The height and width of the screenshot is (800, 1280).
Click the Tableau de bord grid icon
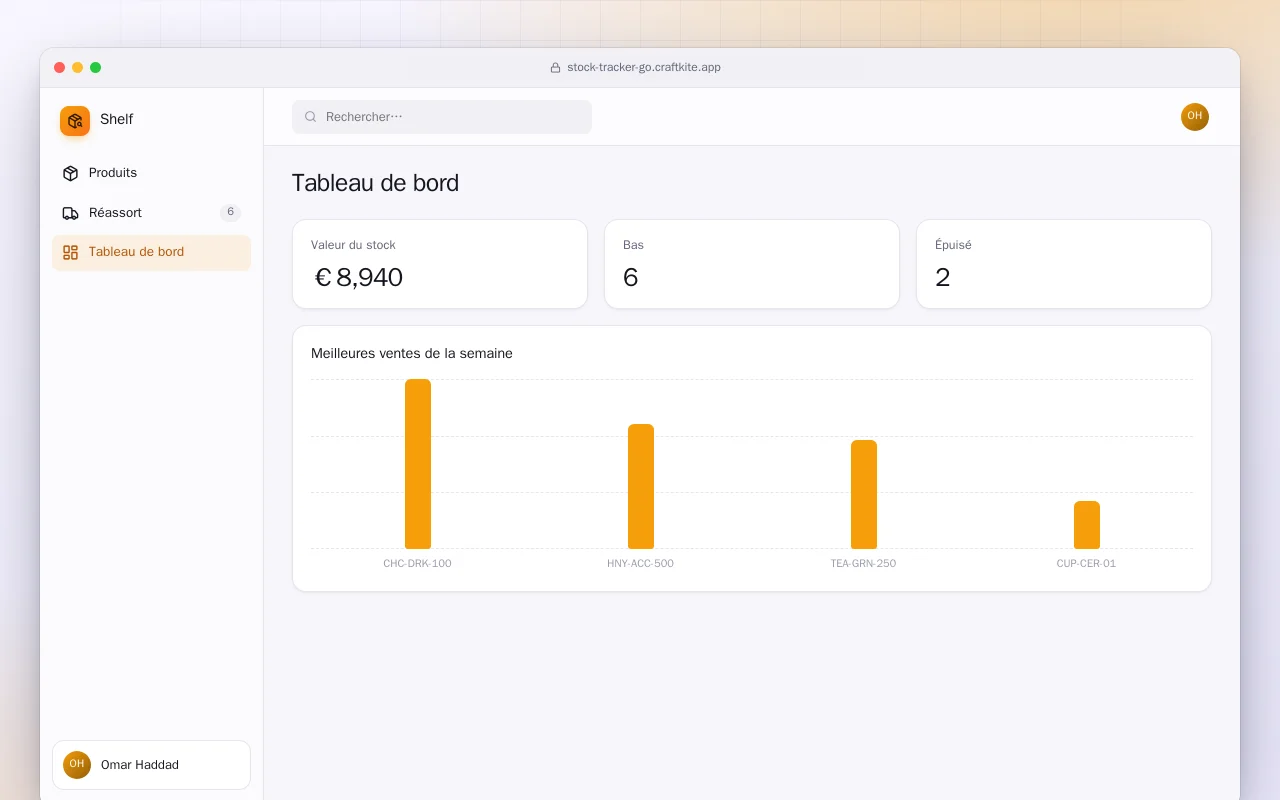[x=70, y=252]
